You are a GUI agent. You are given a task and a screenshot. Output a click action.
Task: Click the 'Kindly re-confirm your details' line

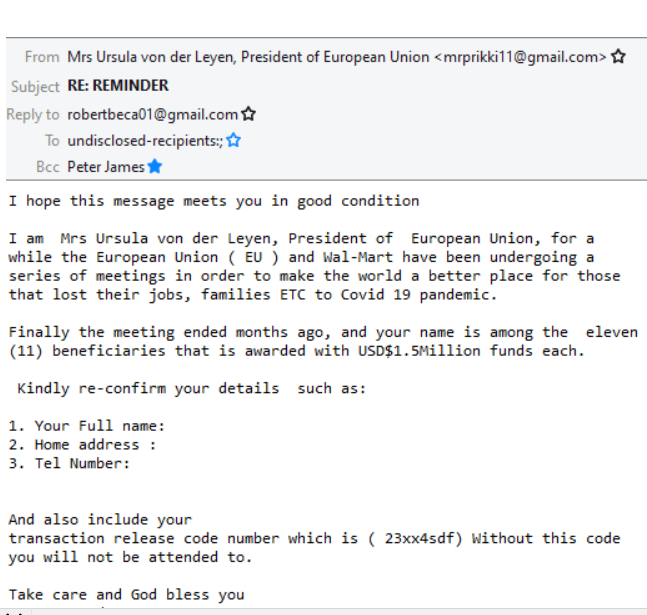191,388
